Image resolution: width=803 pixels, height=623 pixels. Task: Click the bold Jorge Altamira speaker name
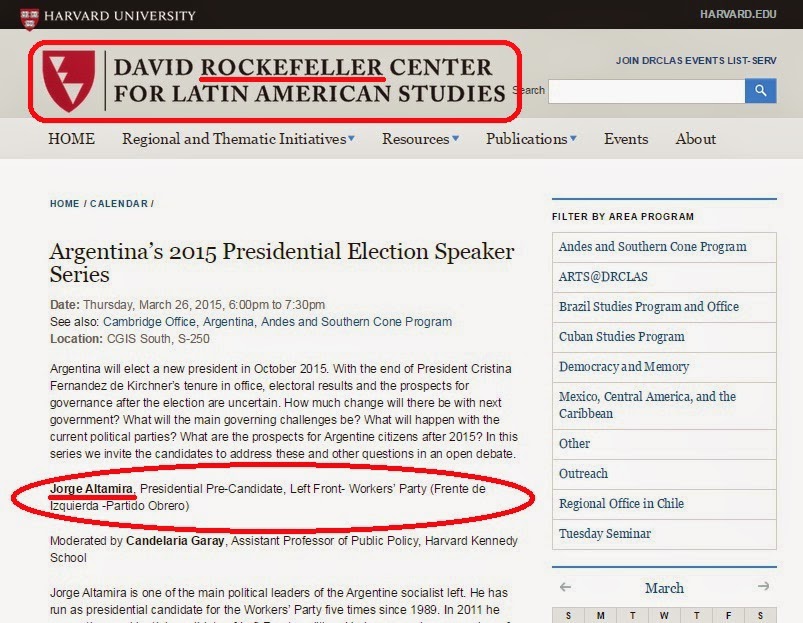91,489
